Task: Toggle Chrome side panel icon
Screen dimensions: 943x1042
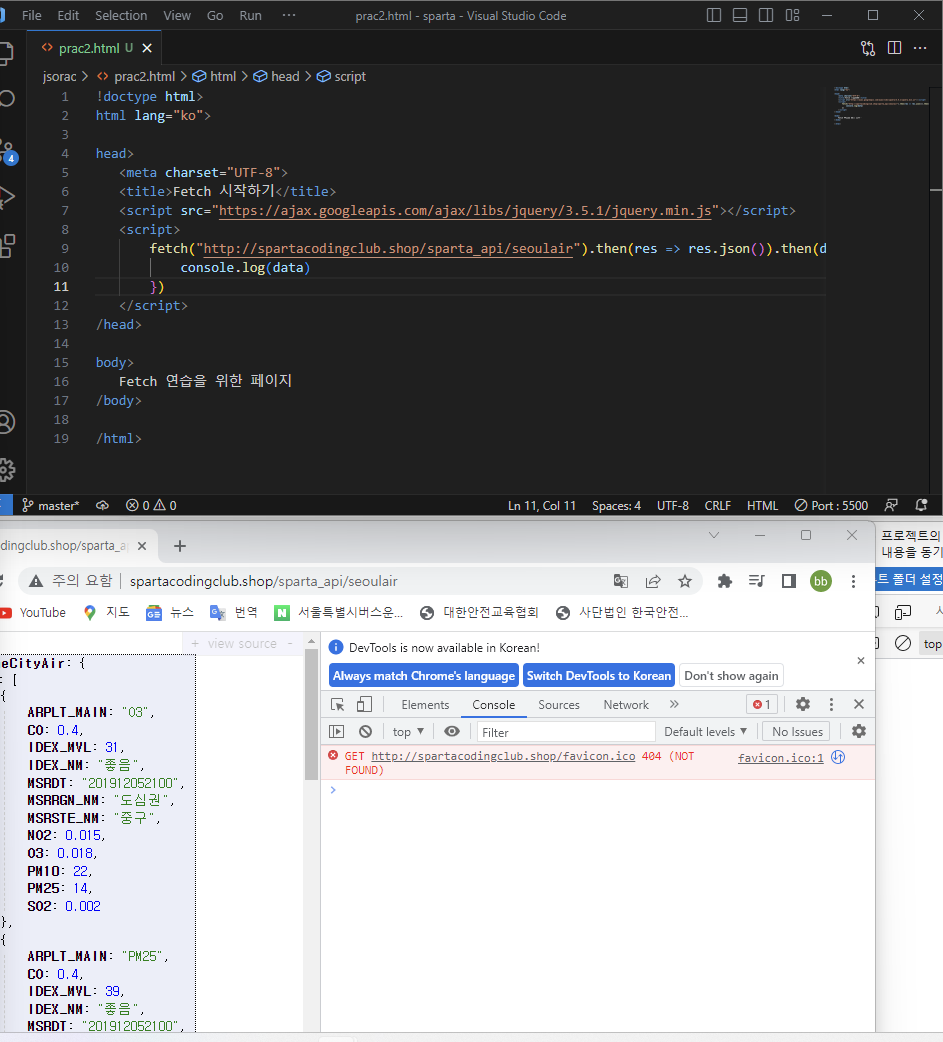Action: [x=789, y=581]
